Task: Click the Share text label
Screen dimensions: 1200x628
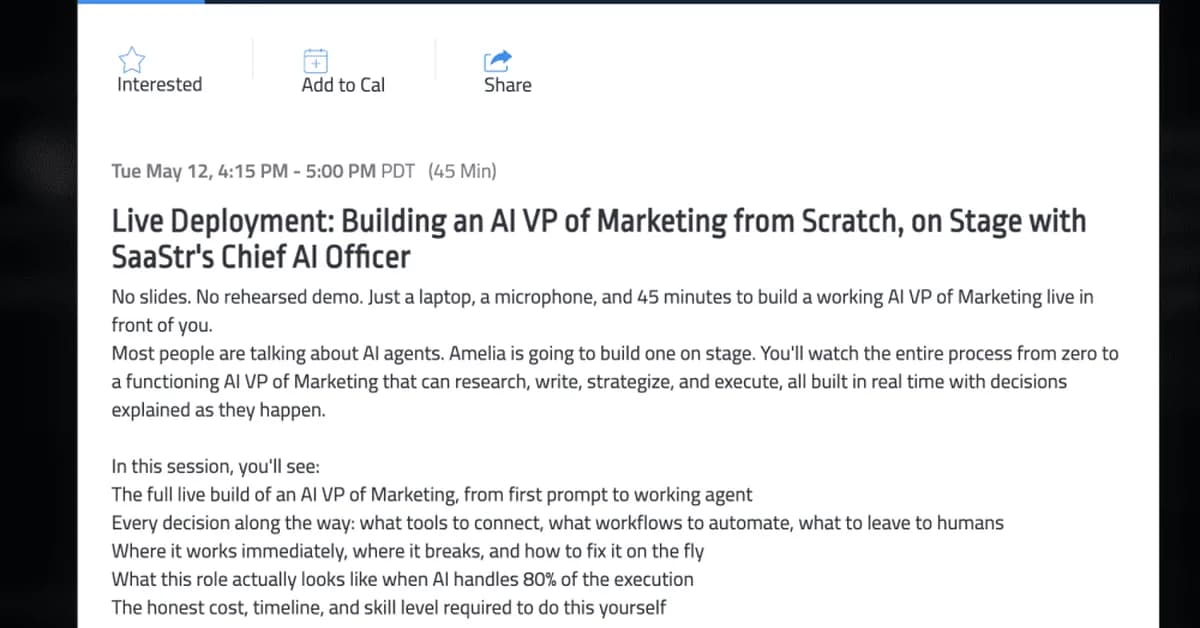Action: coord(506,85)
